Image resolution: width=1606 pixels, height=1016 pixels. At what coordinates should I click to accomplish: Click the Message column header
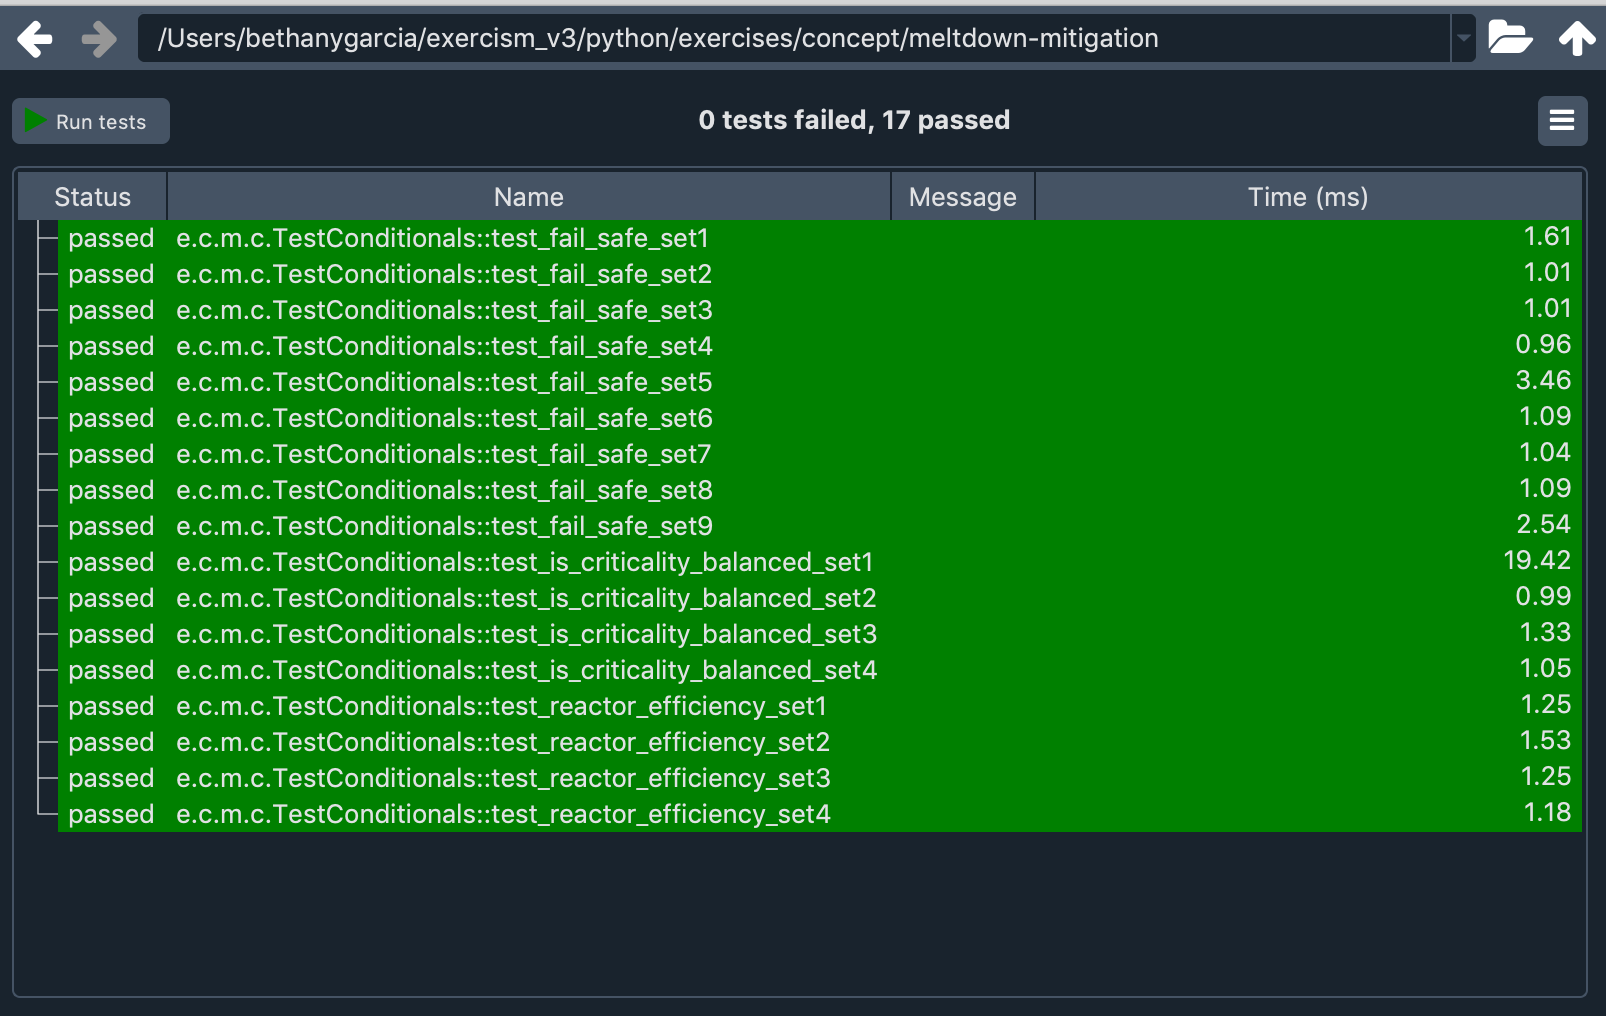click(961, 196)
